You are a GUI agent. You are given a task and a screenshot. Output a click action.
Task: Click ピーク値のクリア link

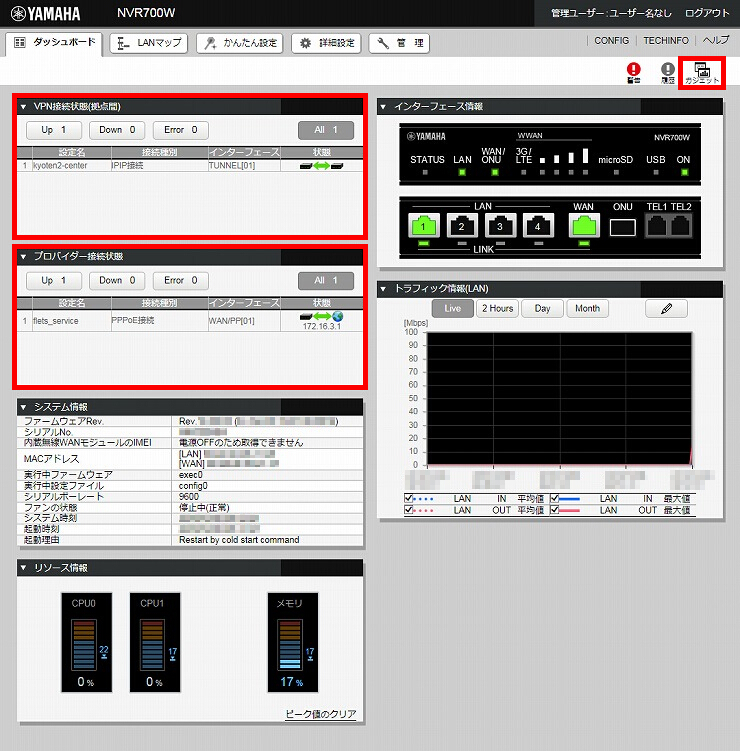[321, 714]
